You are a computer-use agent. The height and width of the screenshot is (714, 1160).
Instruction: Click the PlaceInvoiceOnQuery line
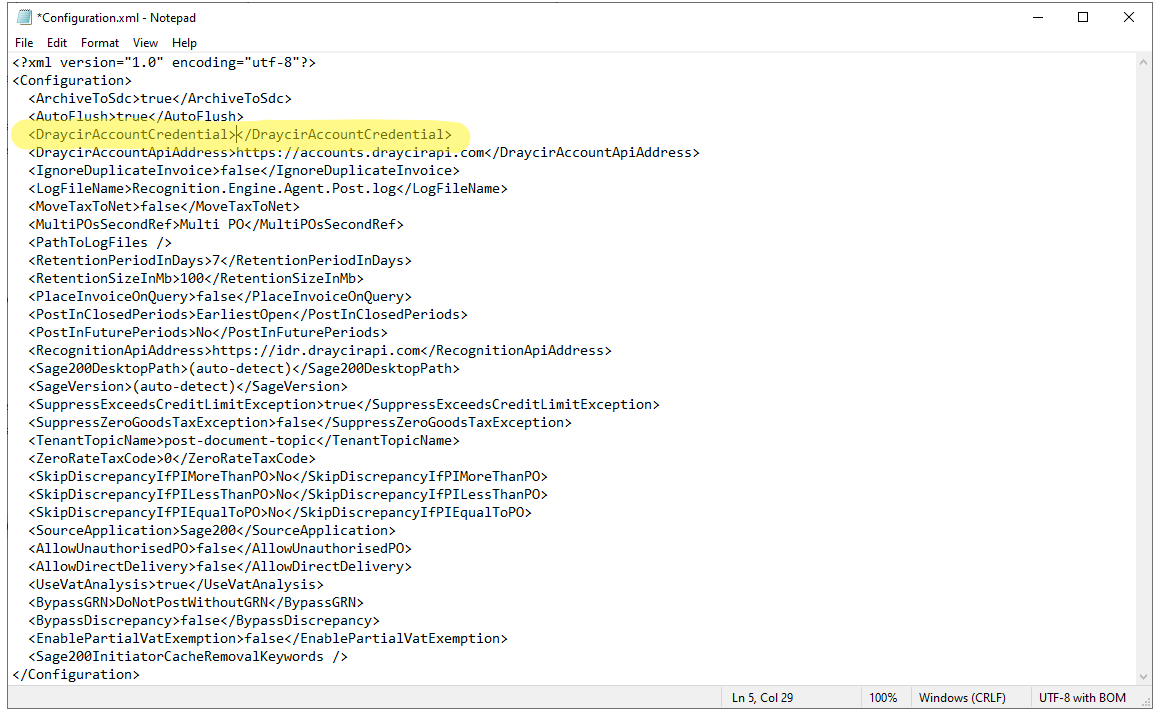click(x=220, y=297)
